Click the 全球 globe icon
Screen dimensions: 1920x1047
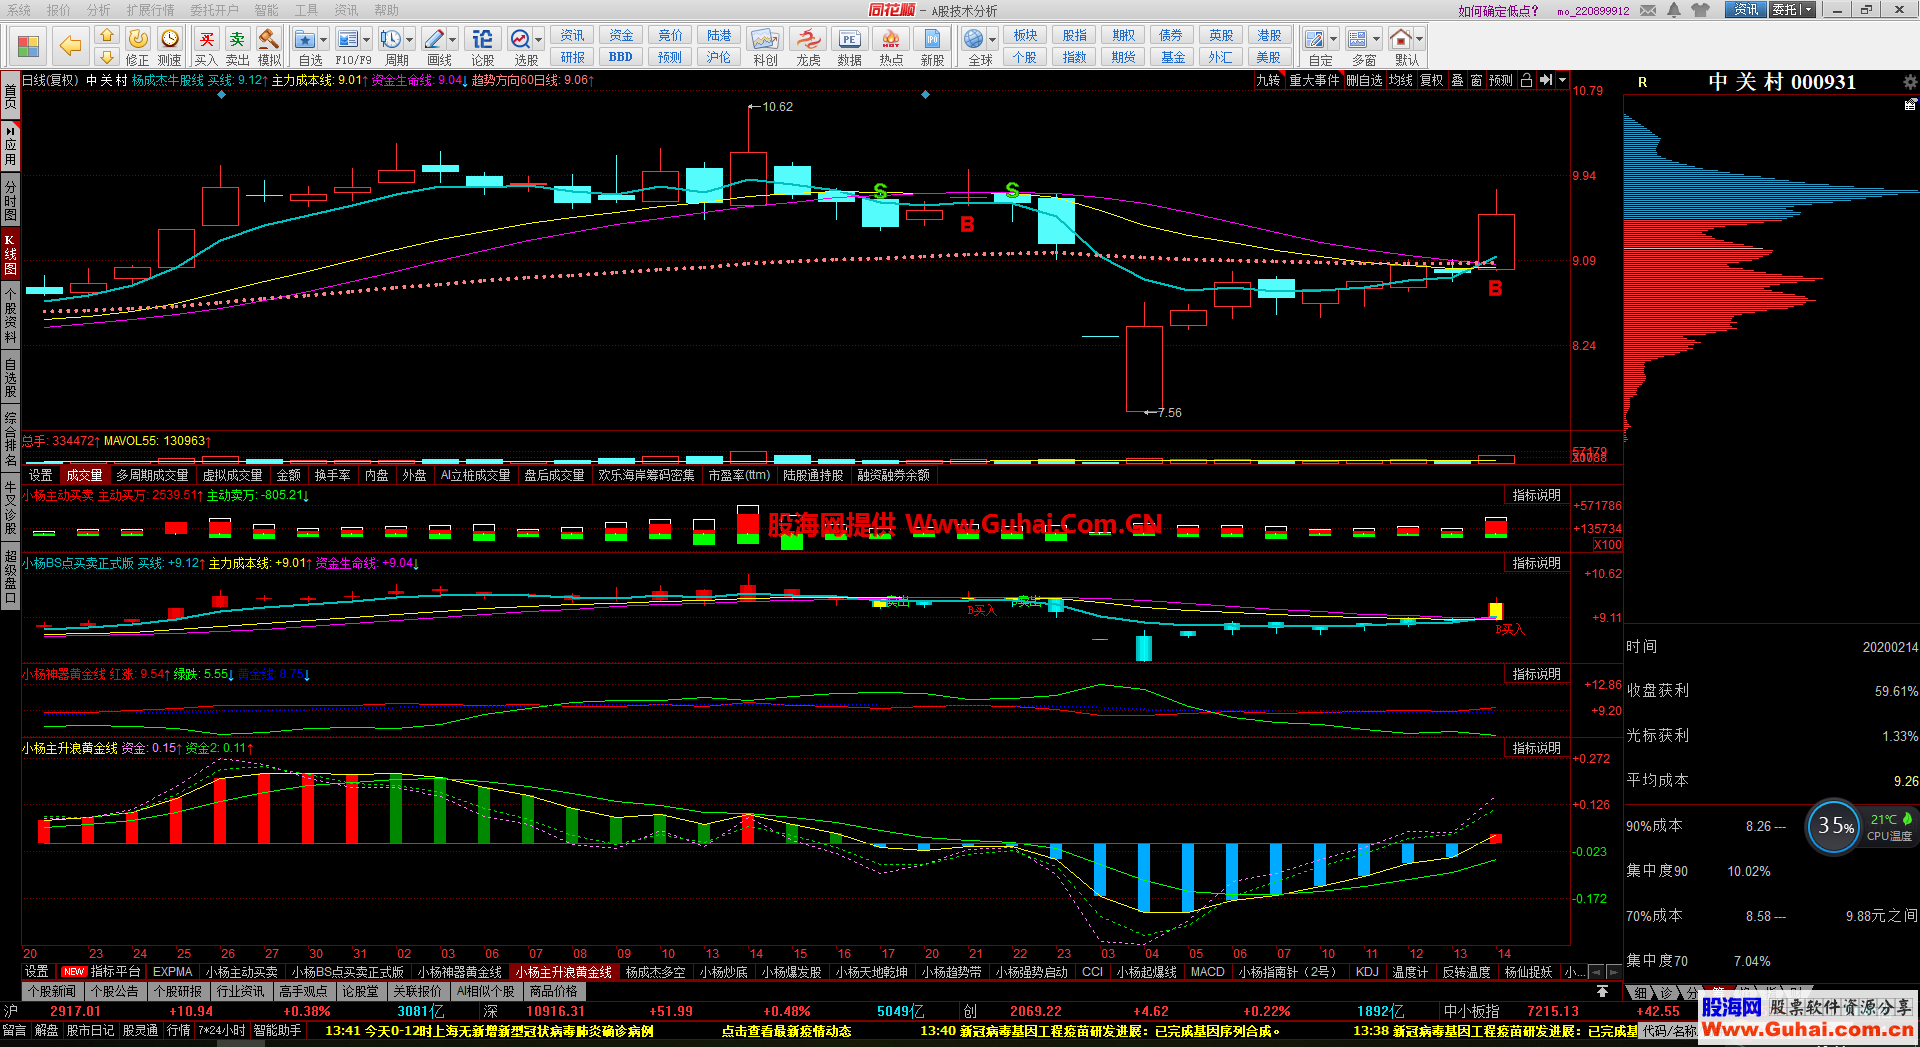point(974,39)
